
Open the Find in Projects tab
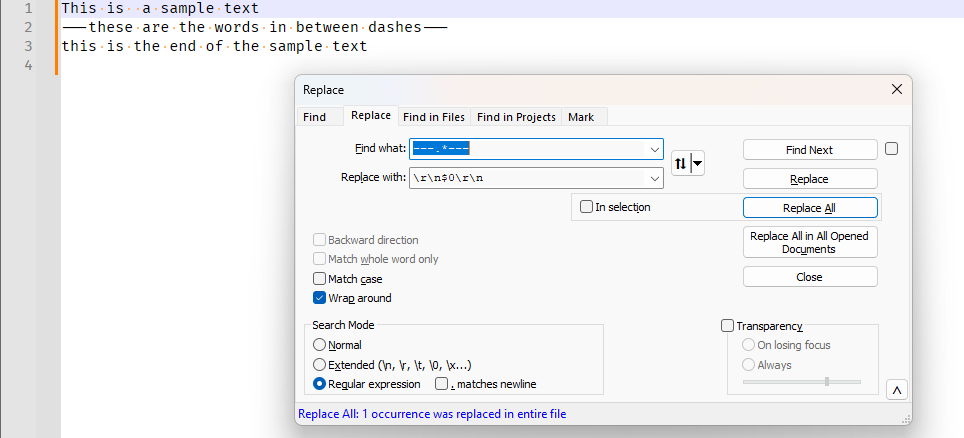coord(516,117)
